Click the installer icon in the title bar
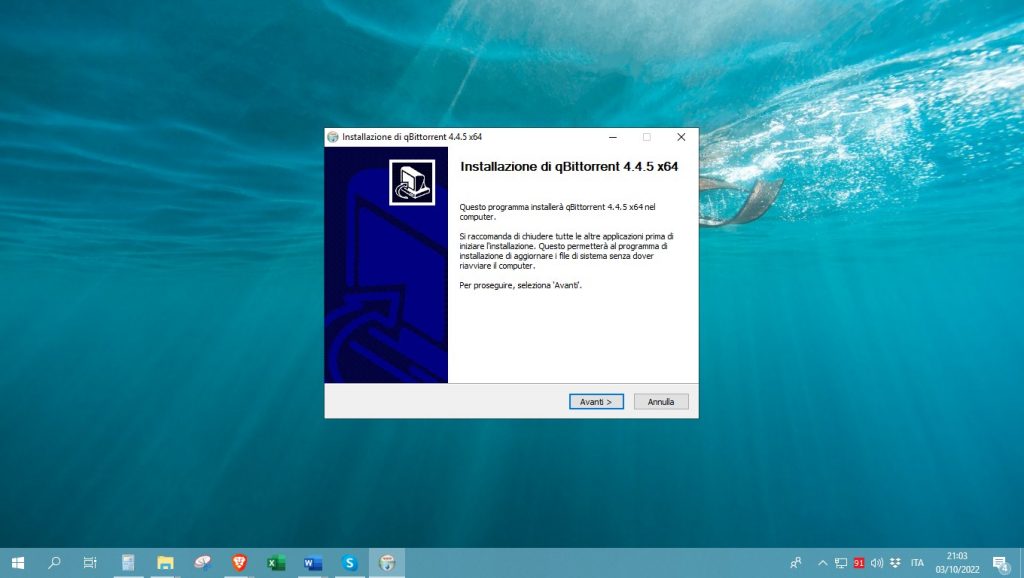This screenshot has height=578, width=1024. point(333,137)
